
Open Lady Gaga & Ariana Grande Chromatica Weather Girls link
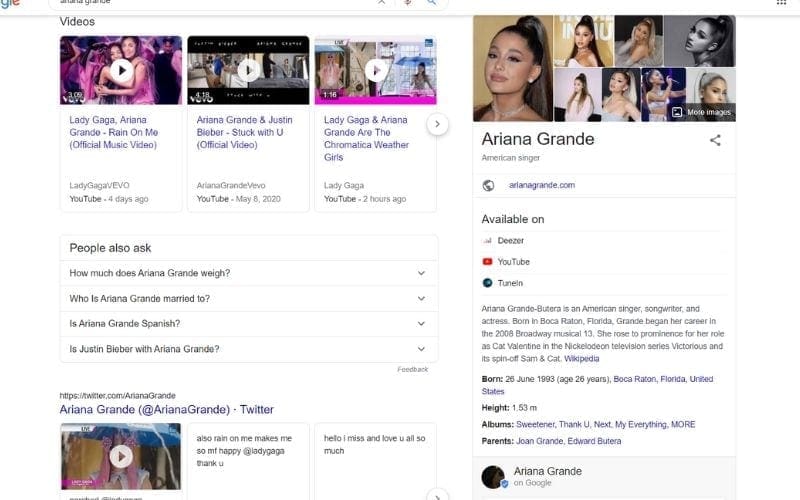(366, 138)
